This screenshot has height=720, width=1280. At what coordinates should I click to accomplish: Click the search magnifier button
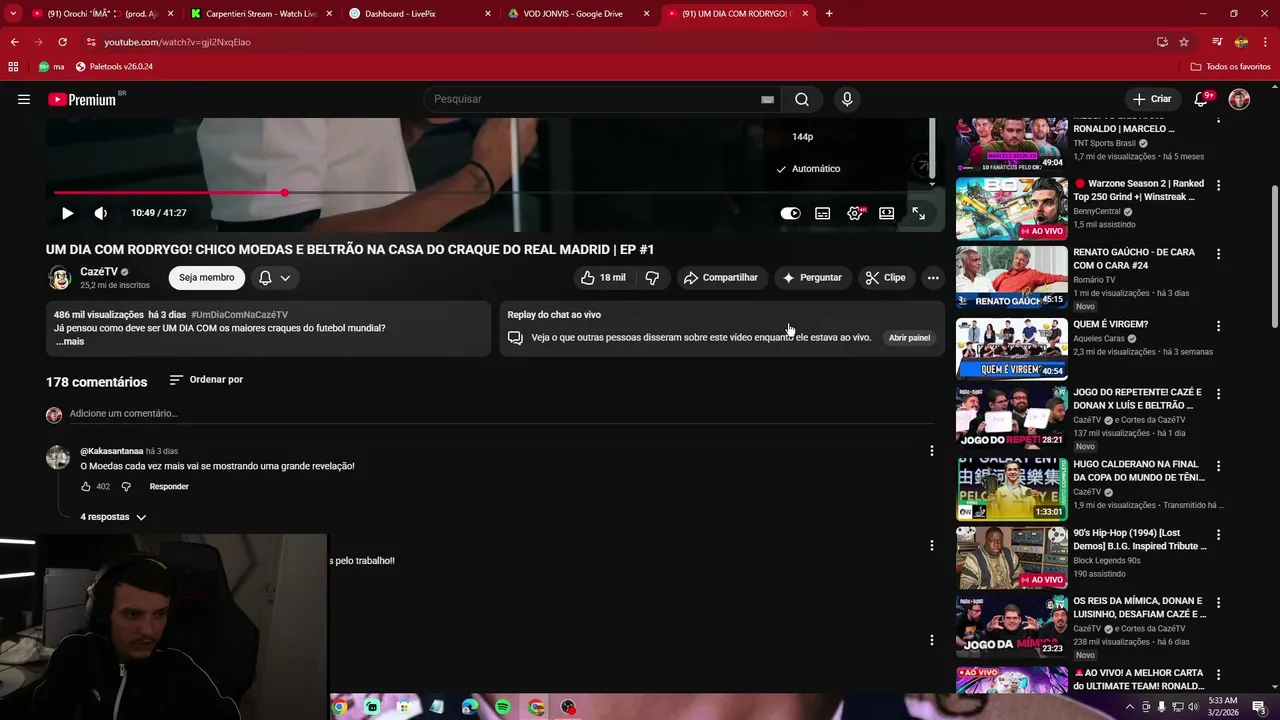(x=802, y=99)
